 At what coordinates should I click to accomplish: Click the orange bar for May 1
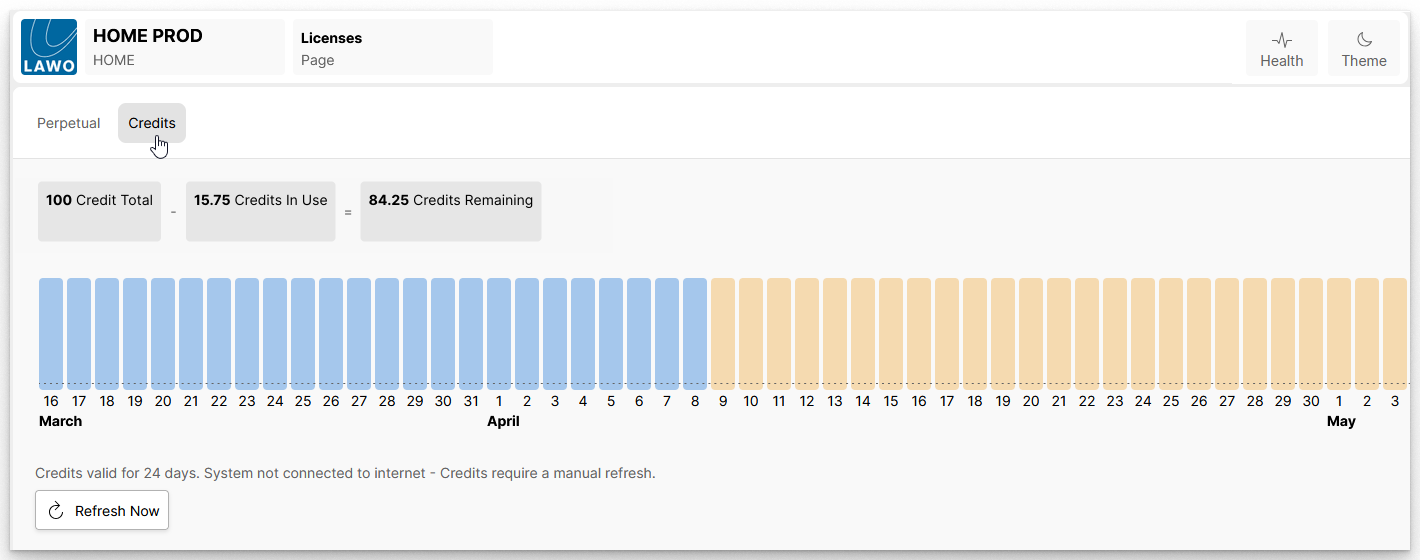[x=1339, y=333]
